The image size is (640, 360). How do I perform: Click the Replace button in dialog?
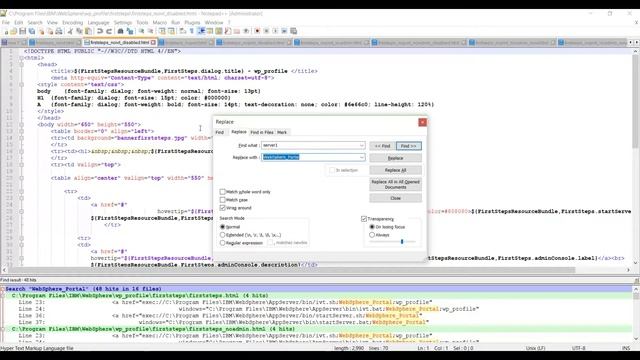pyautogui.click(x=396, y=158)
